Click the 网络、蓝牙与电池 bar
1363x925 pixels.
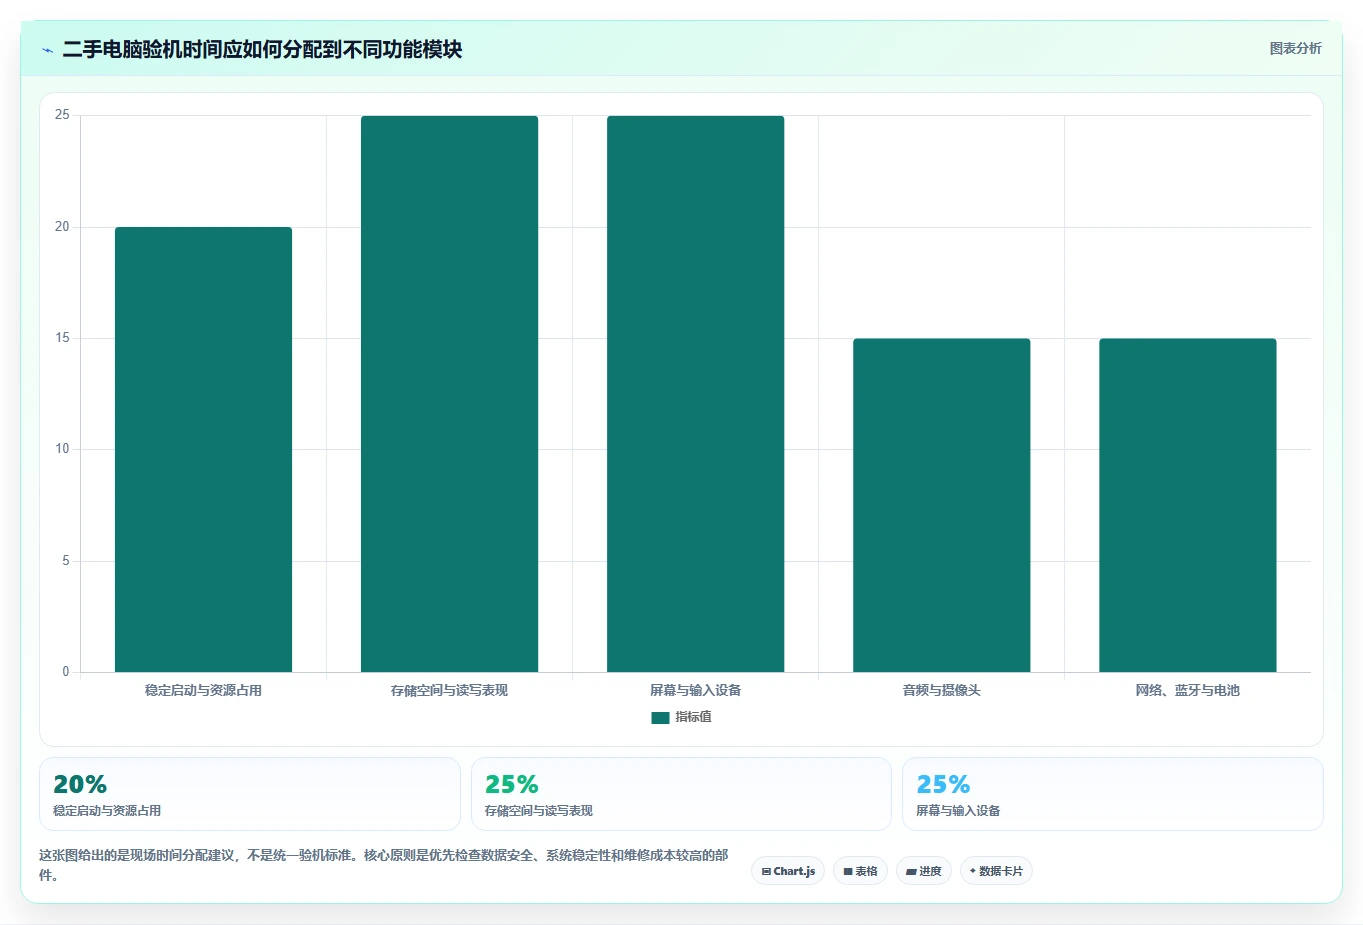(1187, 505)
